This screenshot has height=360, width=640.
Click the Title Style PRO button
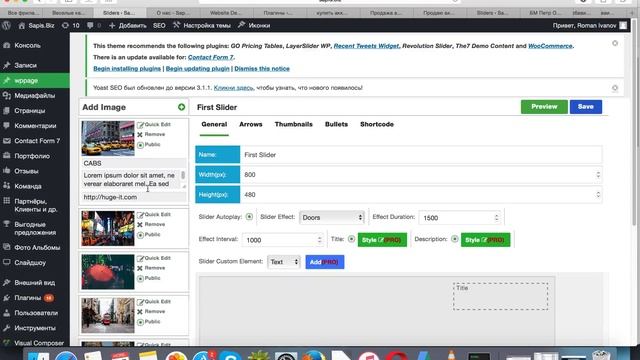382,240
